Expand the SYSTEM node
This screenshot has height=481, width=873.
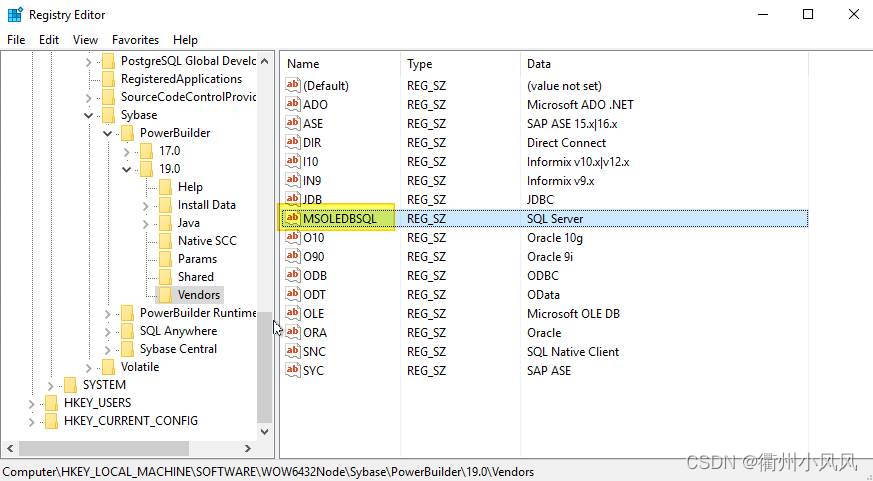point(51,385)
